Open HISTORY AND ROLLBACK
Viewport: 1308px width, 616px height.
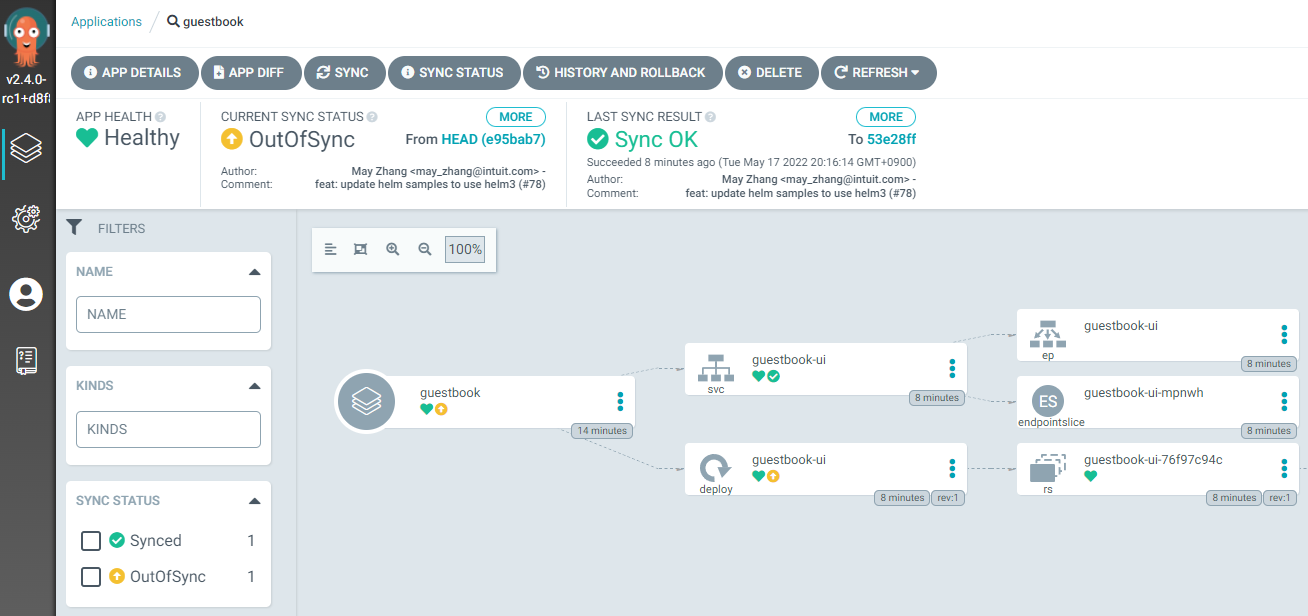(x=622, y=73)
